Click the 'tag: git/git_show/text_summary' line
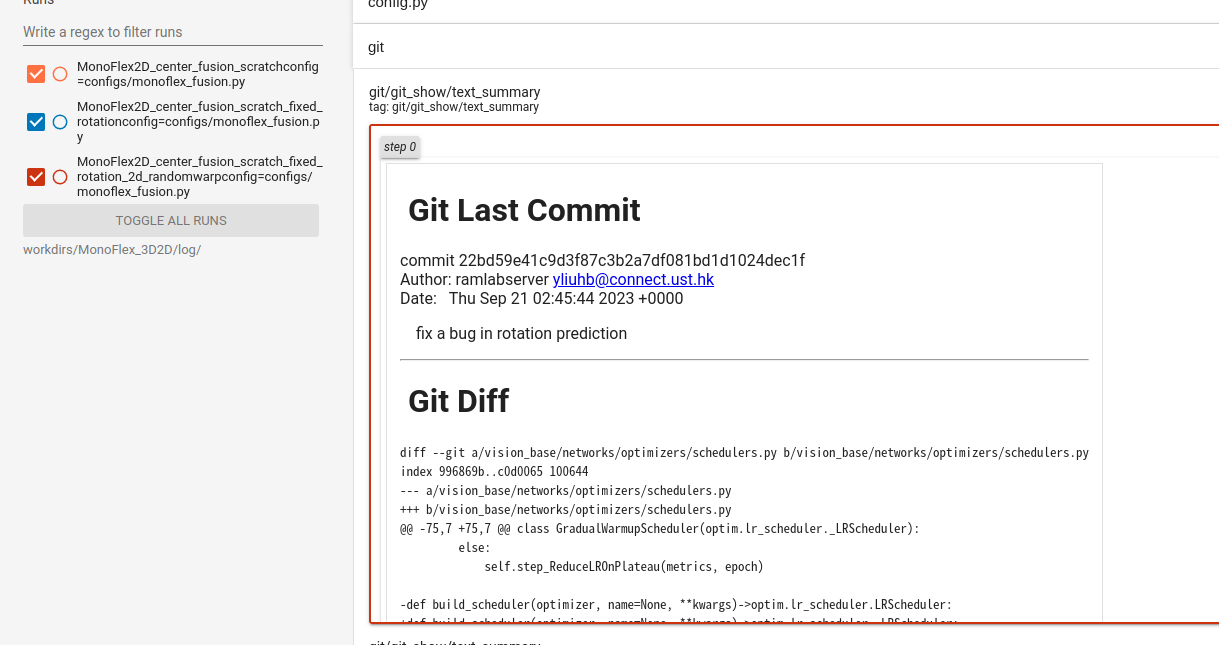Image resolution: width=1219 pixels, height=645 pixels. point(454,107)
